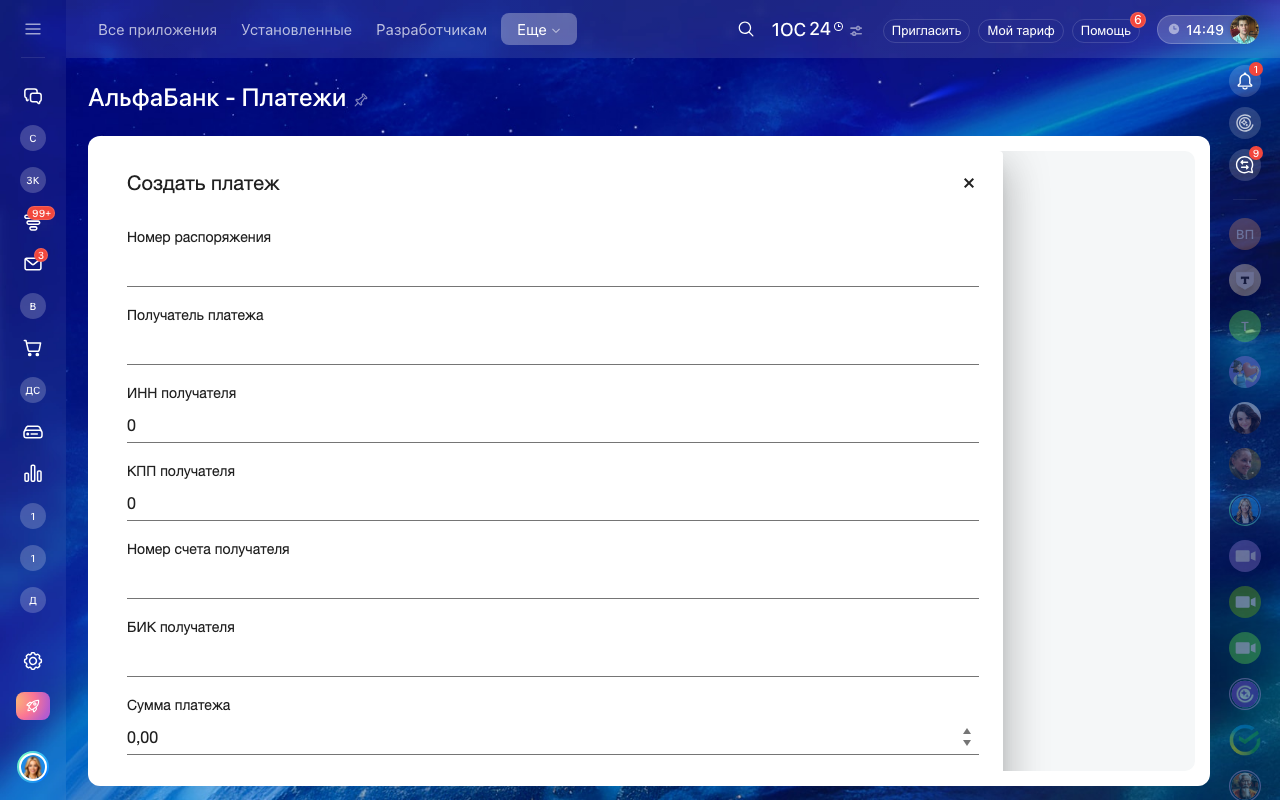Open the Все приложения tab

point(157,30)
